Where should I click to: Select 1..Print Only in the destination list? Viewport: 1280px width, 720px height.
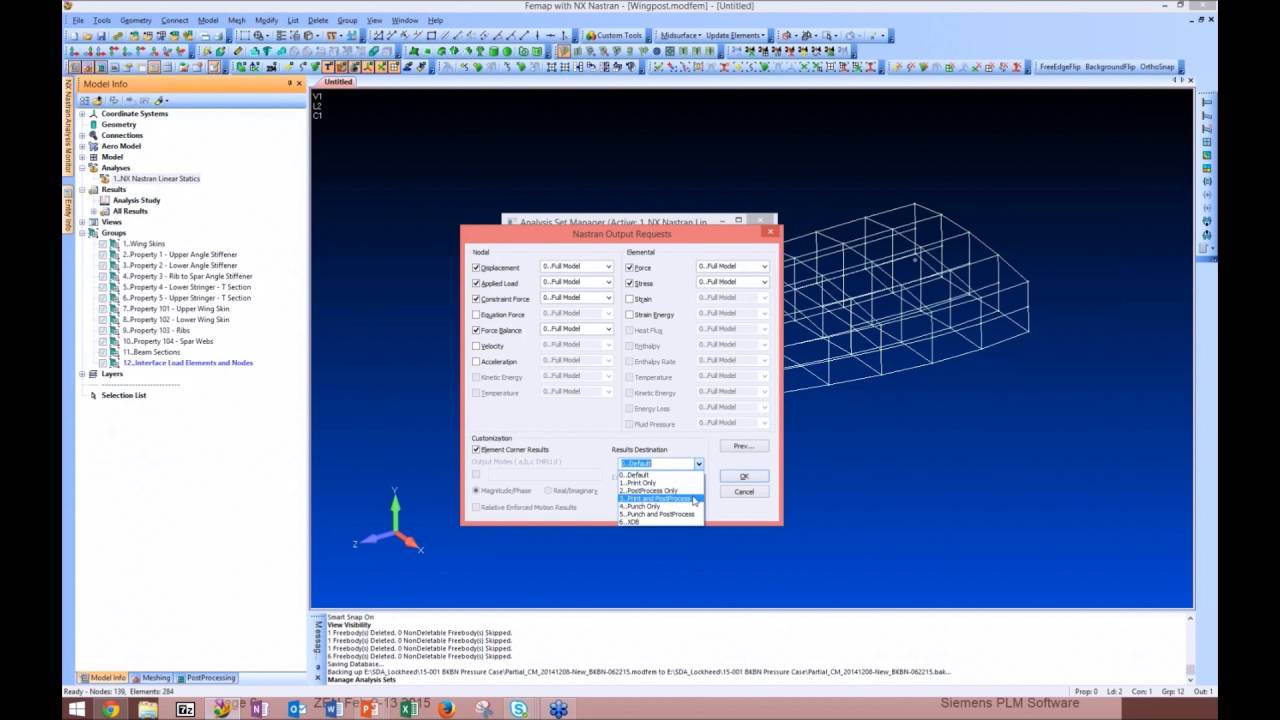[x=661, y=483]
